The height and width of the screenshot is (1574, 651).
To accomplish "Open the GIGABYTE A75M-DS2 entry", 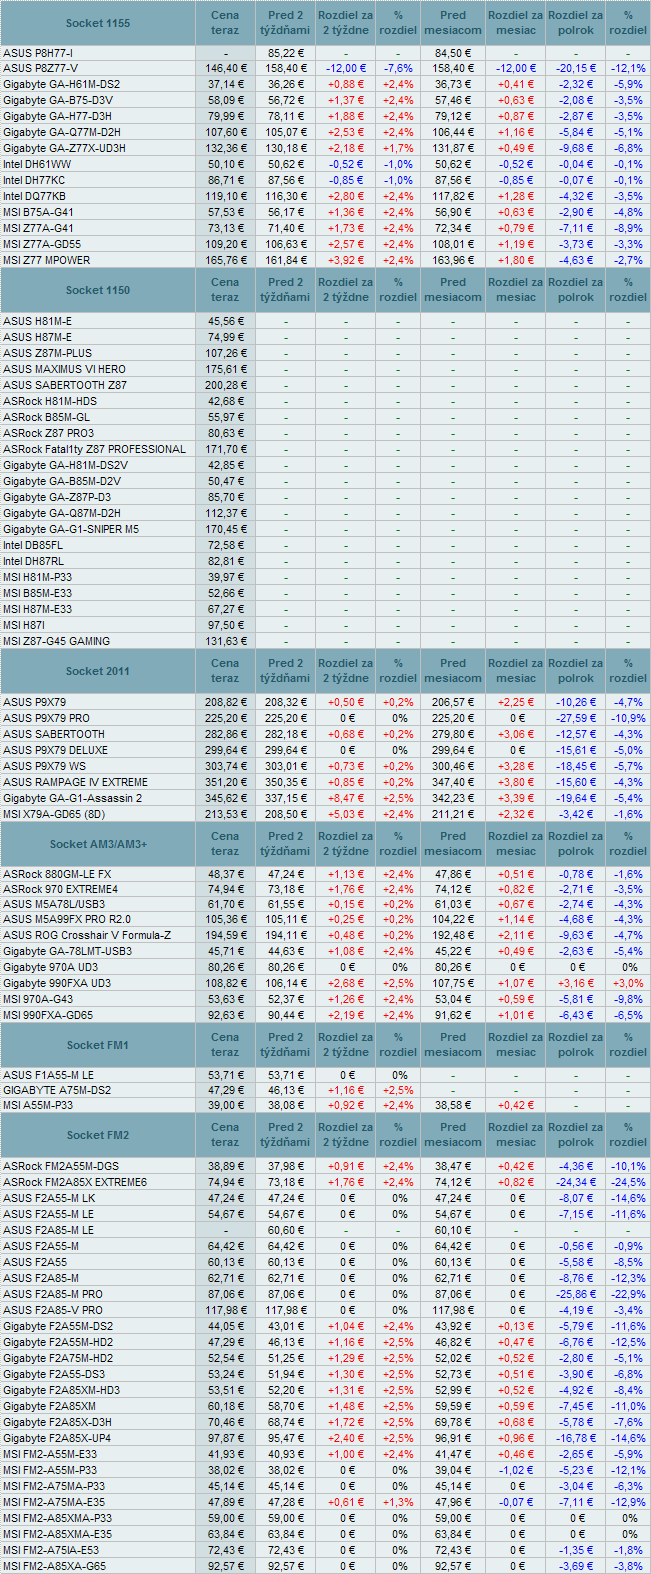I will pos(57,1090).
